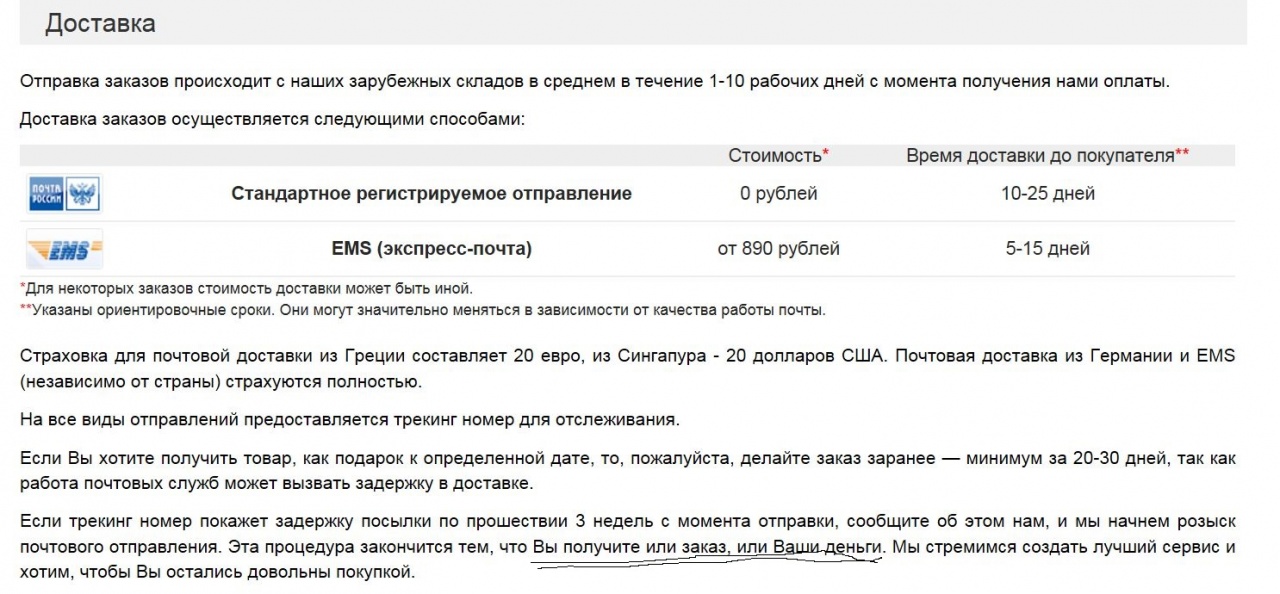The width and height of the screenshot is (1280, 594).
Task: Click the 5-15 дней delivery time
Action: pyautogui.click(x=1047, y=249)
